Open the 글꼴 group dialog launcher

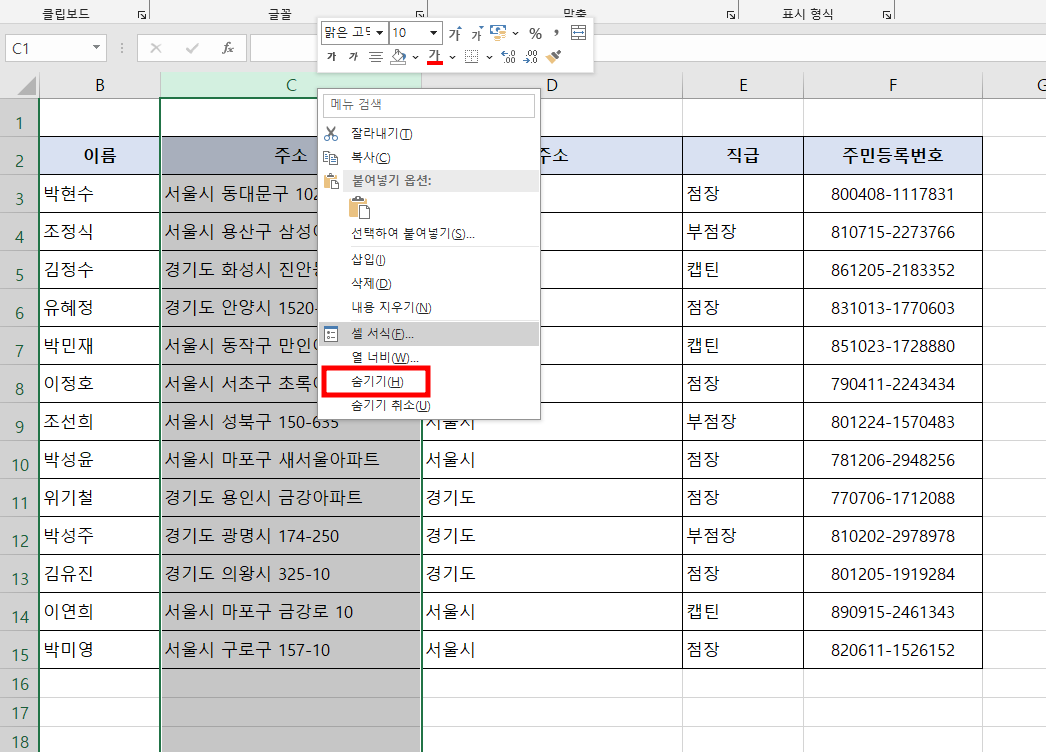coord(420,14)
